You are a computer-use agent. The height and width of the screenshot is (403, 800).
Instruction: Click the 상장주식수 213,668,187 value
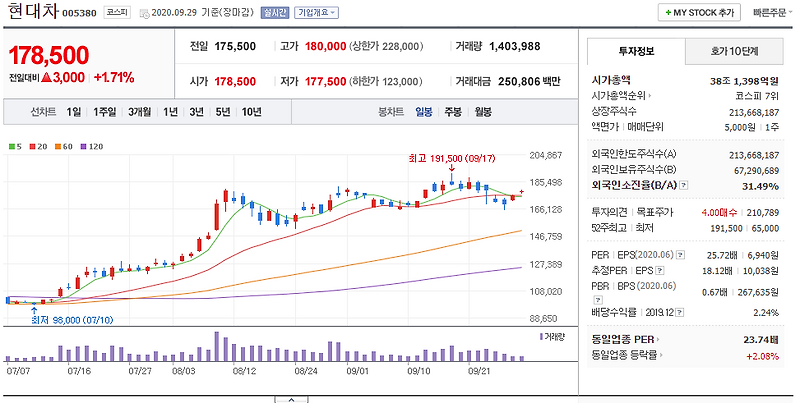pyautogui.click(x=754, y=112)
